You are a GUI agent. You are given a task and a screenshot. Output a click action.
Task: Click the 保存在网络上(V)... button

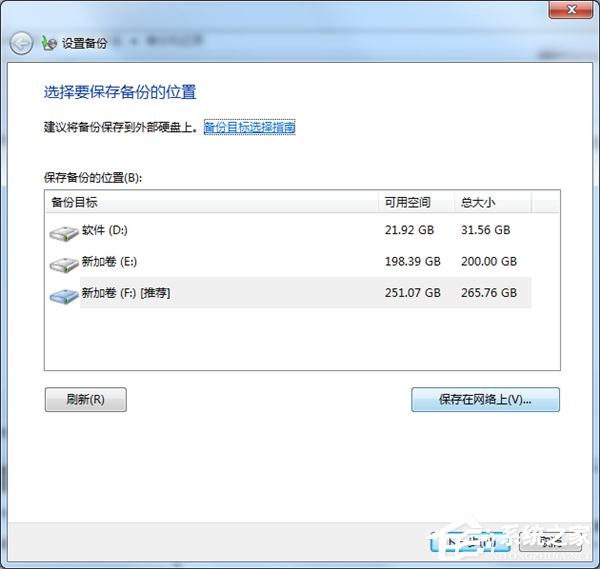485,400
